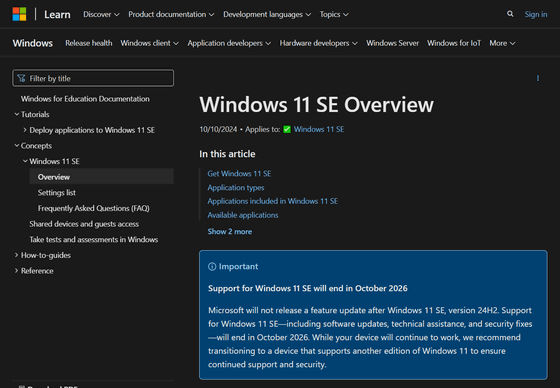The height and width of the screenshot is (388, 560).
Task: Open Settings list page
Action: (56, 193)
